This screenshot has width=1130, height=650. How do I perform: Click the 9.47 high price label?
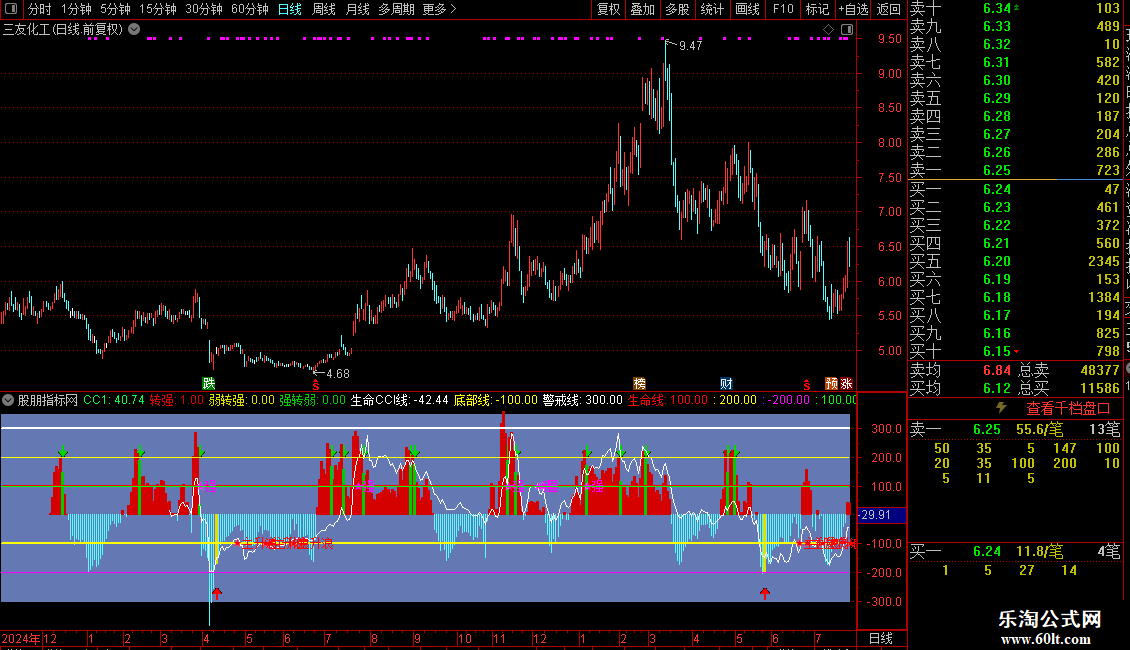coord(690,45)
